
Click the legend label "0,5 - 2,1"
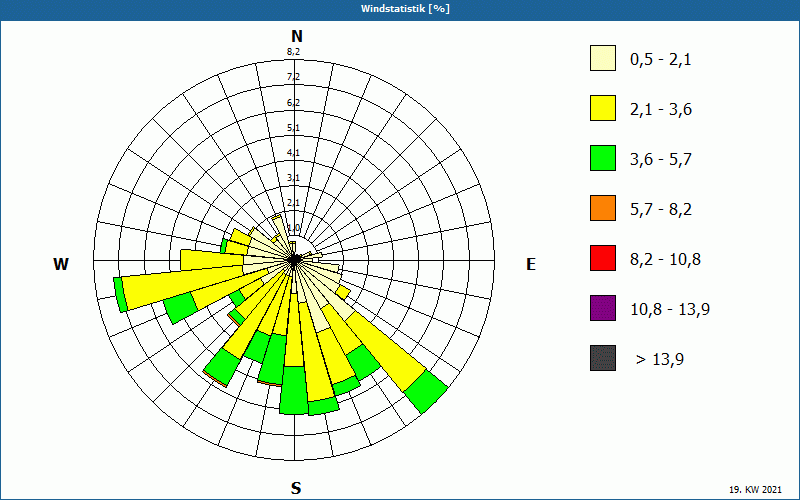click(x=661, y=60)
